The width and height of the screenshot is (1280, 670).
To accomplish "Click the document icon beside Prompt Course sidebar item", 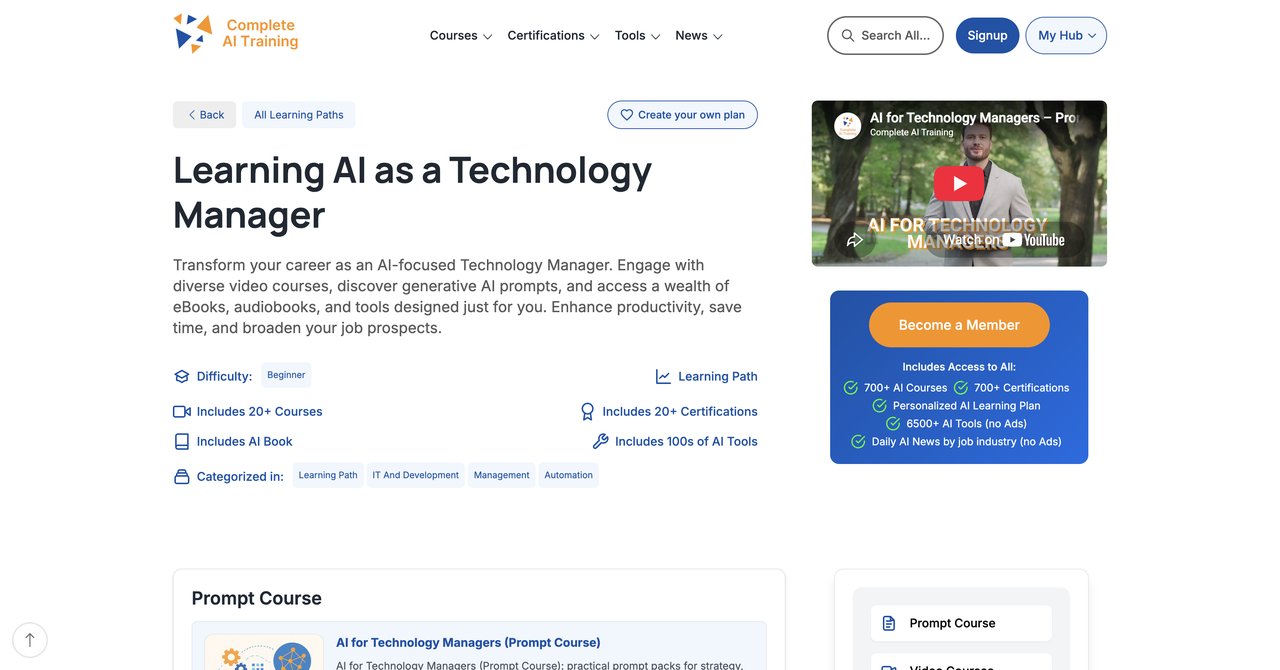I will pos(889,623).
